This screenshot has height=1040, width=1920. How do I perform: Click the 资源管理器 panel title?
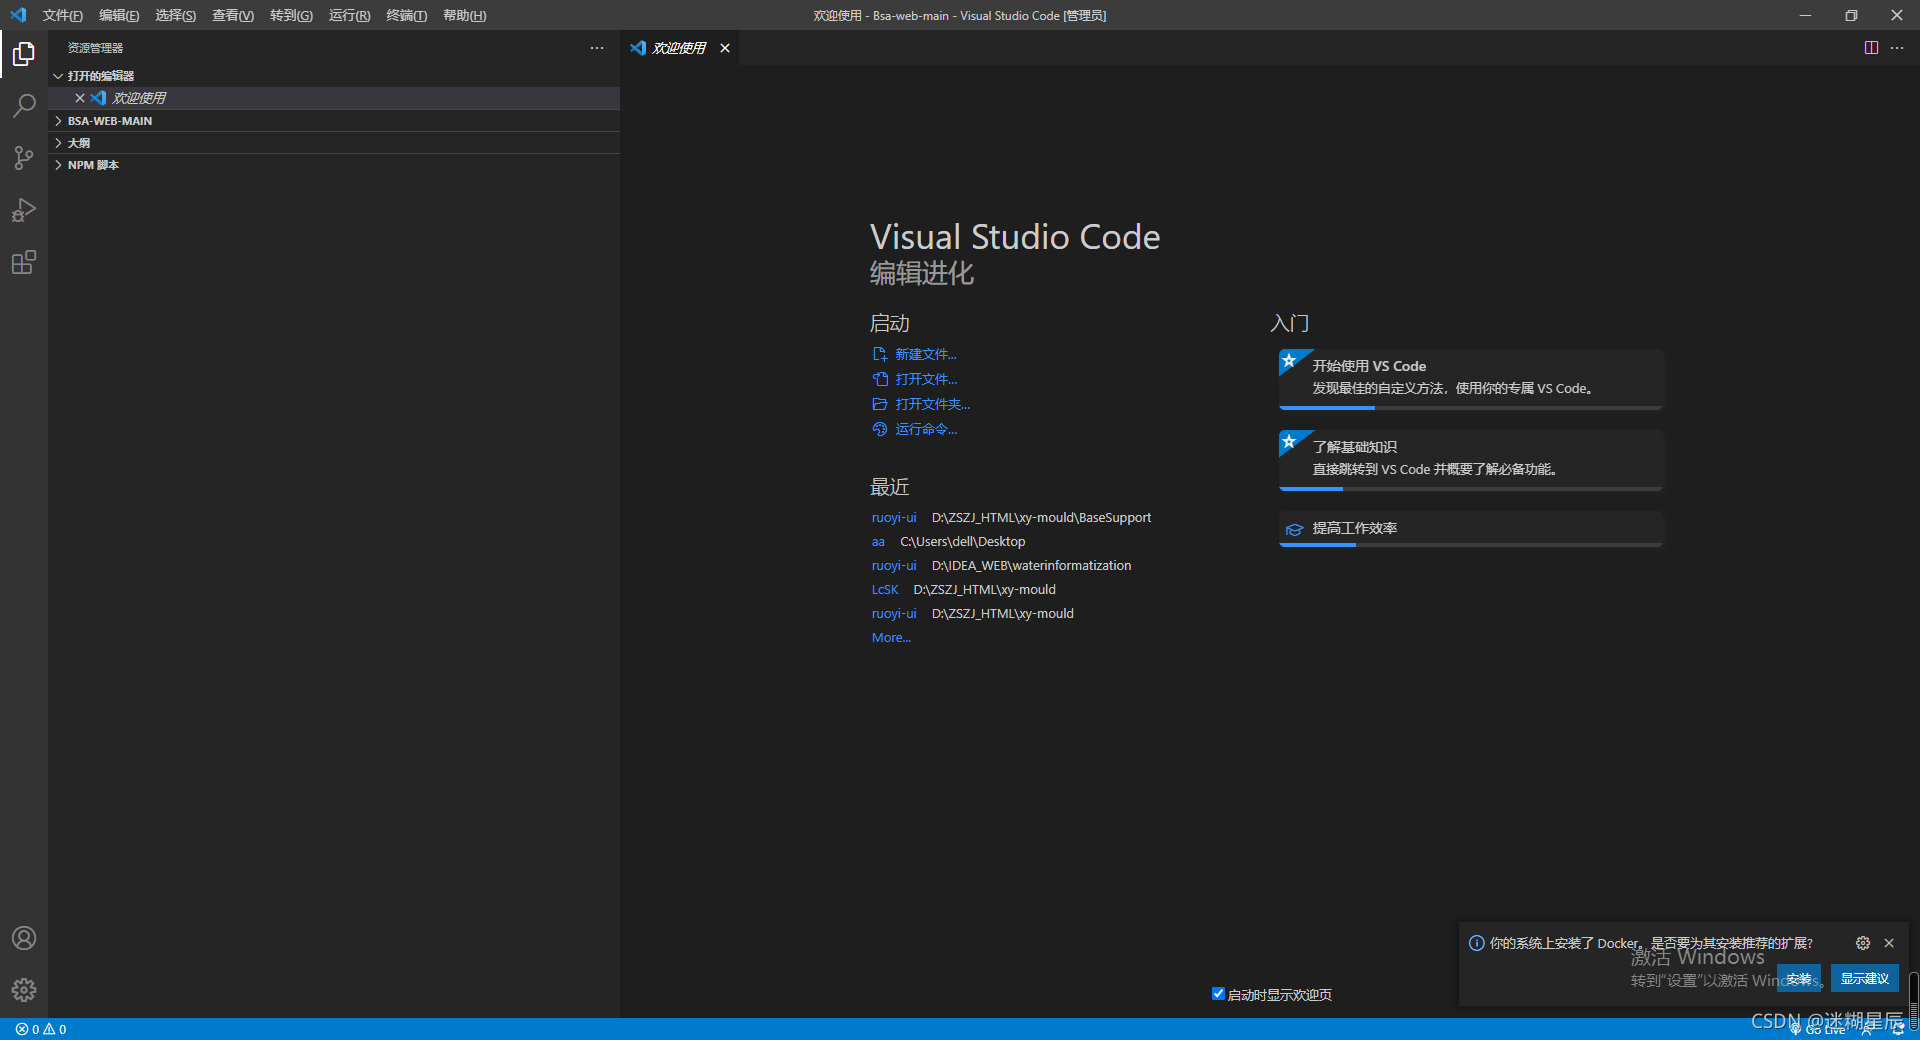(x=95, y=48)
